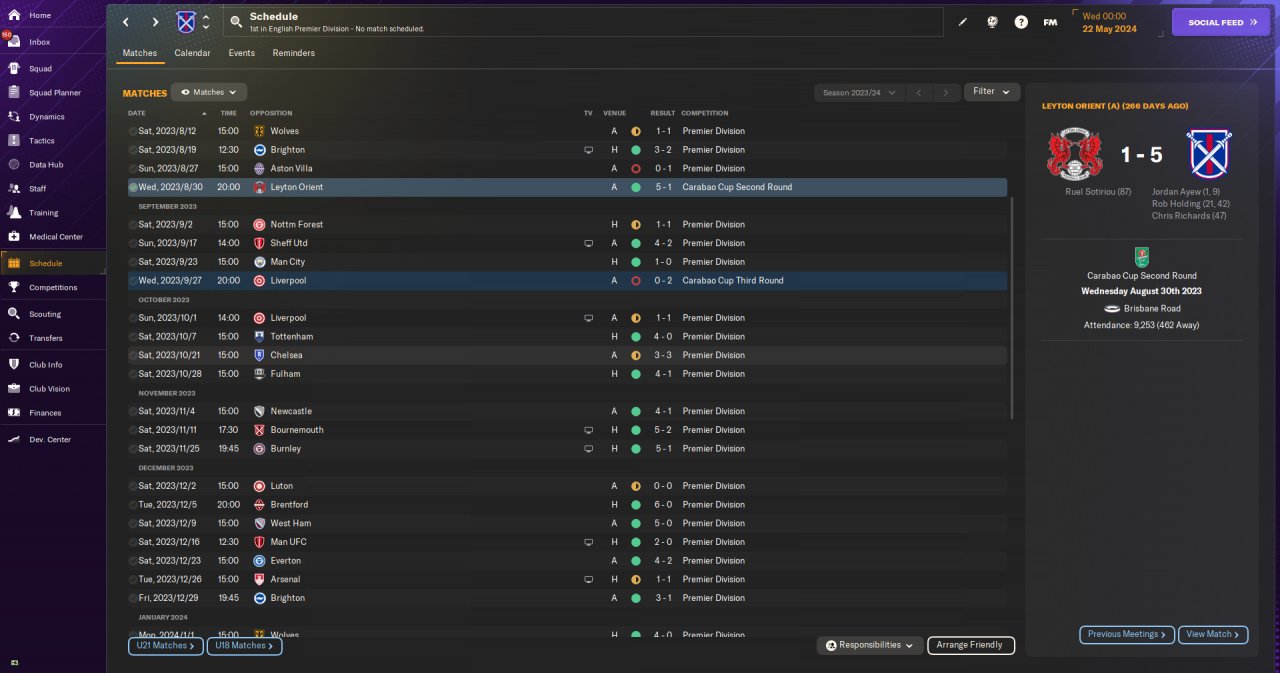This screenshot has width=1280, height=673.
Task: Sort by the Date column header
Action: tap(137, 113)
